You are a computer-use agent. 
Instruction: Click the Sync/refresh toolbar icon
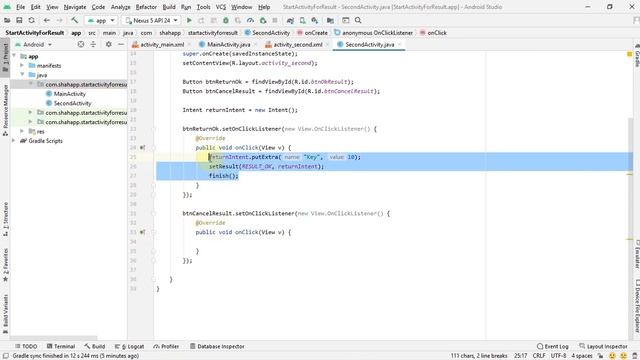click(x=31, y=20)
